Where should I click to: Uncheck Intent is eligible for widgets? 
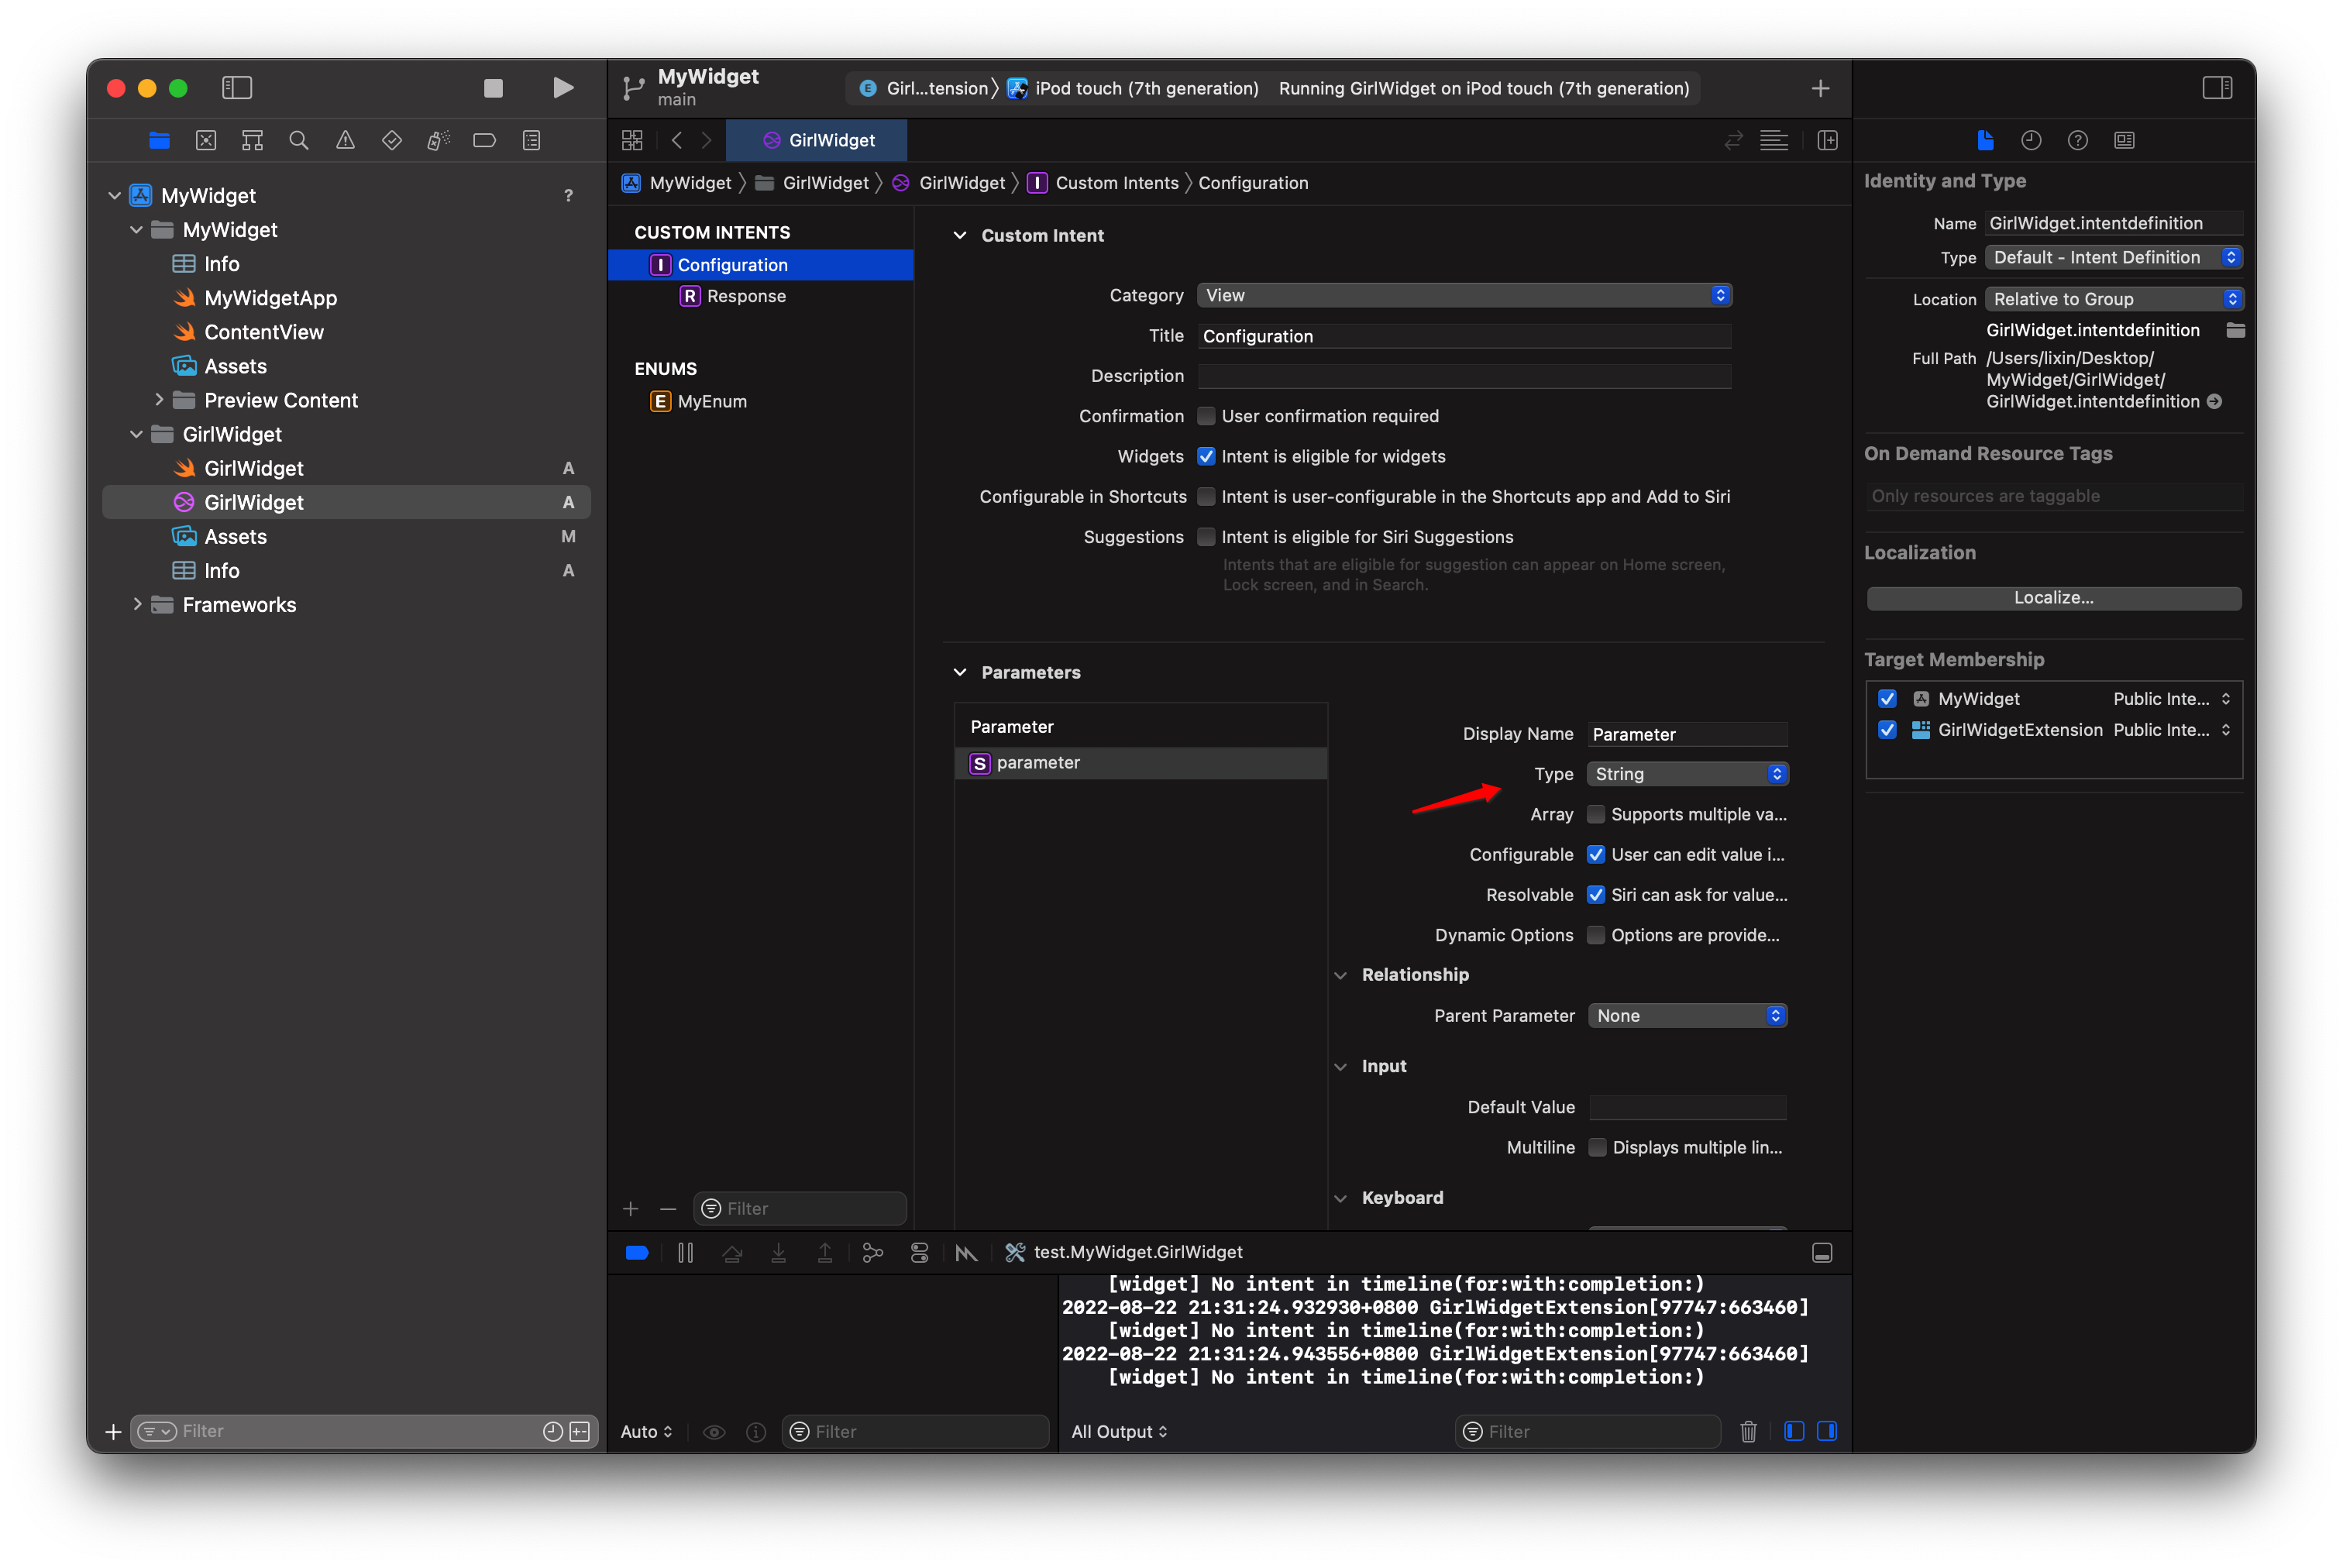click(1206, 456)
